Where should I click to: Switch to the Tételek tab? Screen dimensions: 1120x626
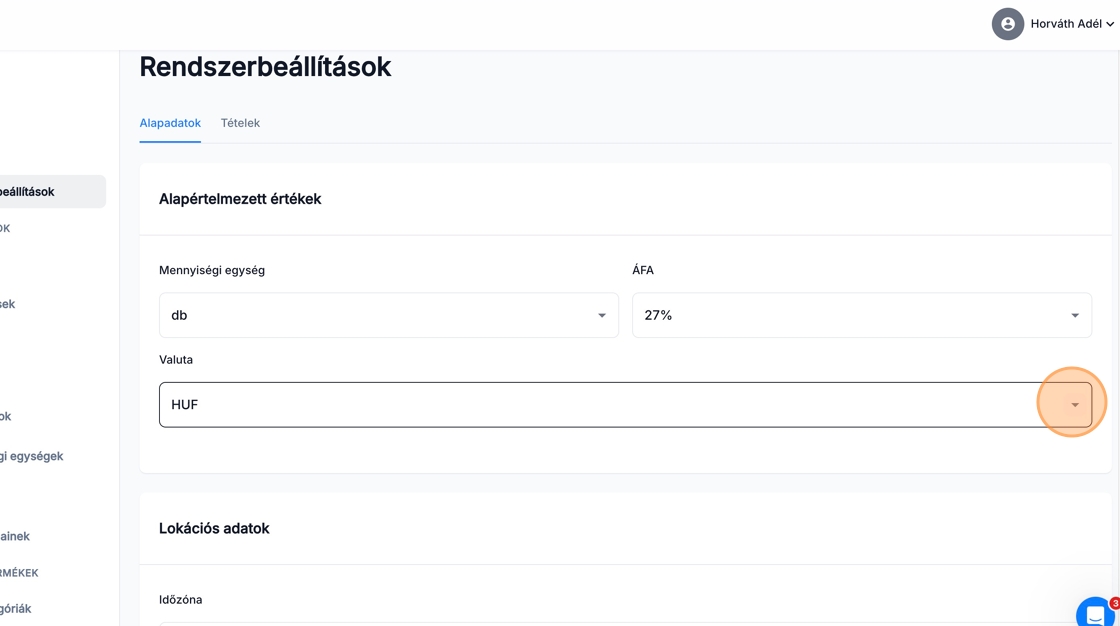tap(240, 123)
